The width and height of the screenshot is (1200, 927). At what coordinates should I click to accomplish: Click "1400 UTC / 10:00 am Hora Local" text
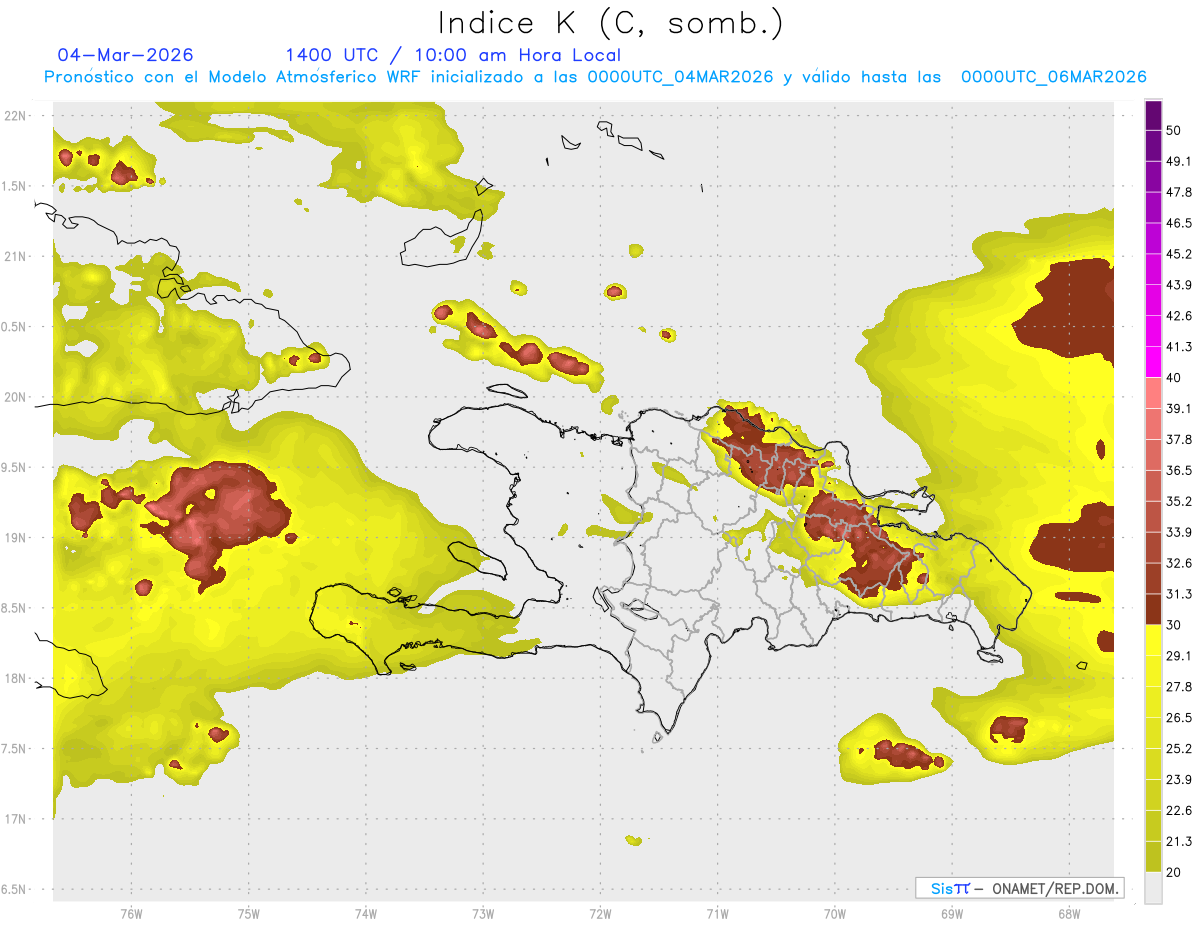tap(453, 55)
